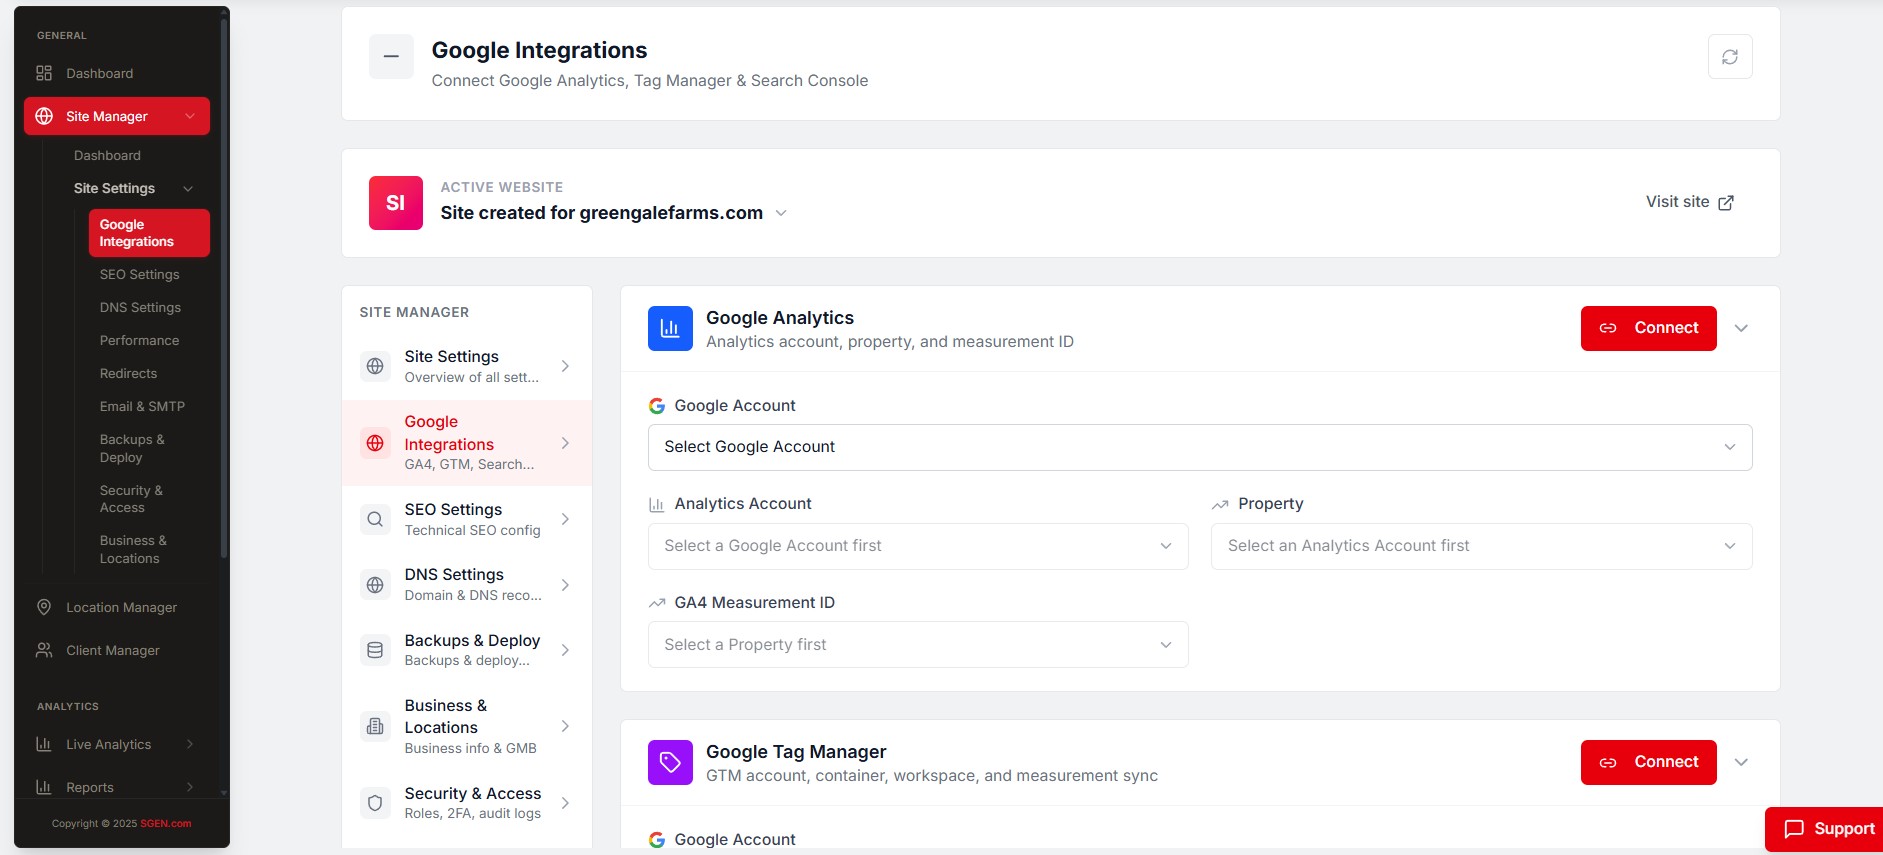Click the blue Google Analytics bar chart icon
The width and height of the screenshot is (1883, 855).
[x=670, y=328]
